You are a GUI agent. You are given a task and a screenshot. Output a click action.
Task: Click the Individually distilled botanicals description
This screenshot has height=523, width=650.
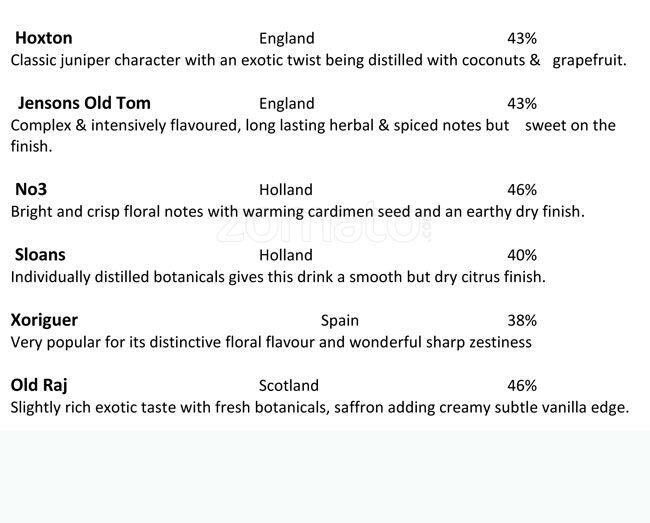(x=277, y=276)
